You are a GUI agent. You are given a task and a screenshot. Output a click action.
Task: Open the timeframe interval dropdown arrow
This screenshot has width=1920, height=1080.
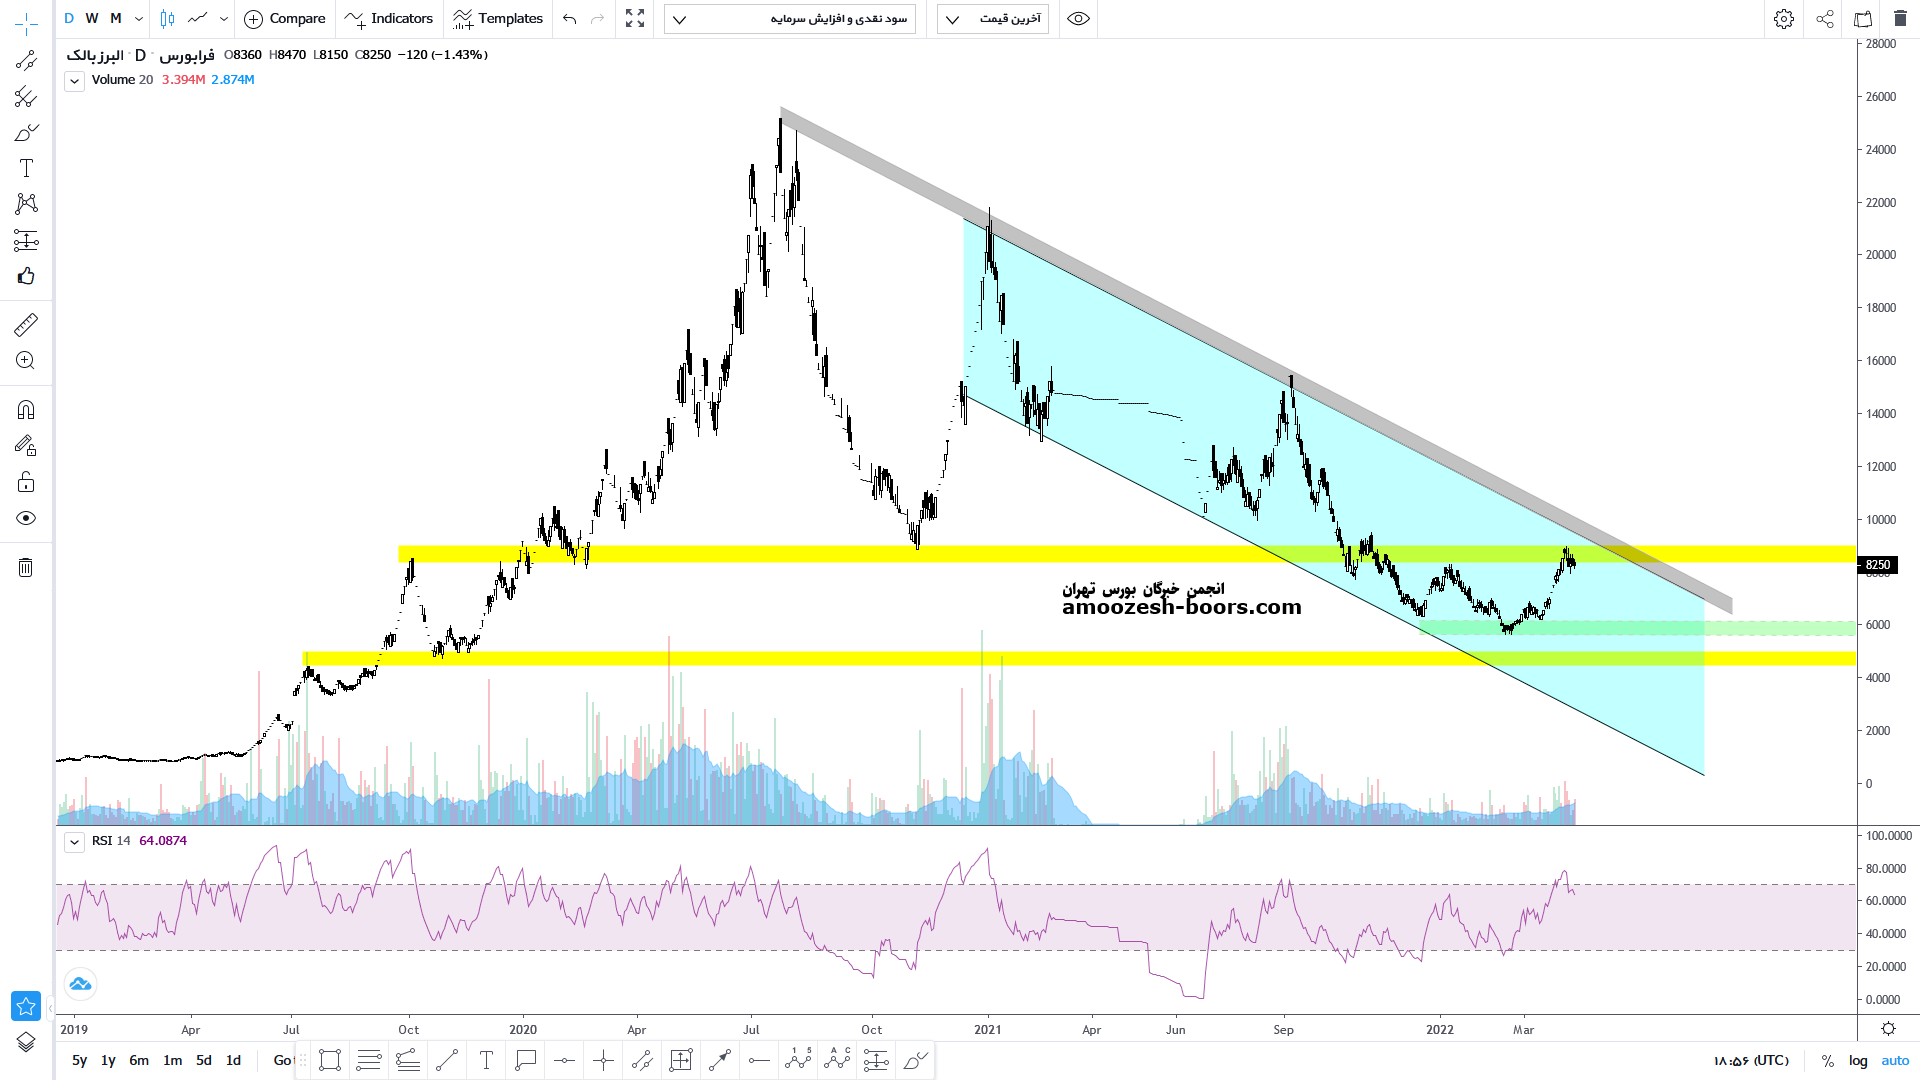[139, 19]
